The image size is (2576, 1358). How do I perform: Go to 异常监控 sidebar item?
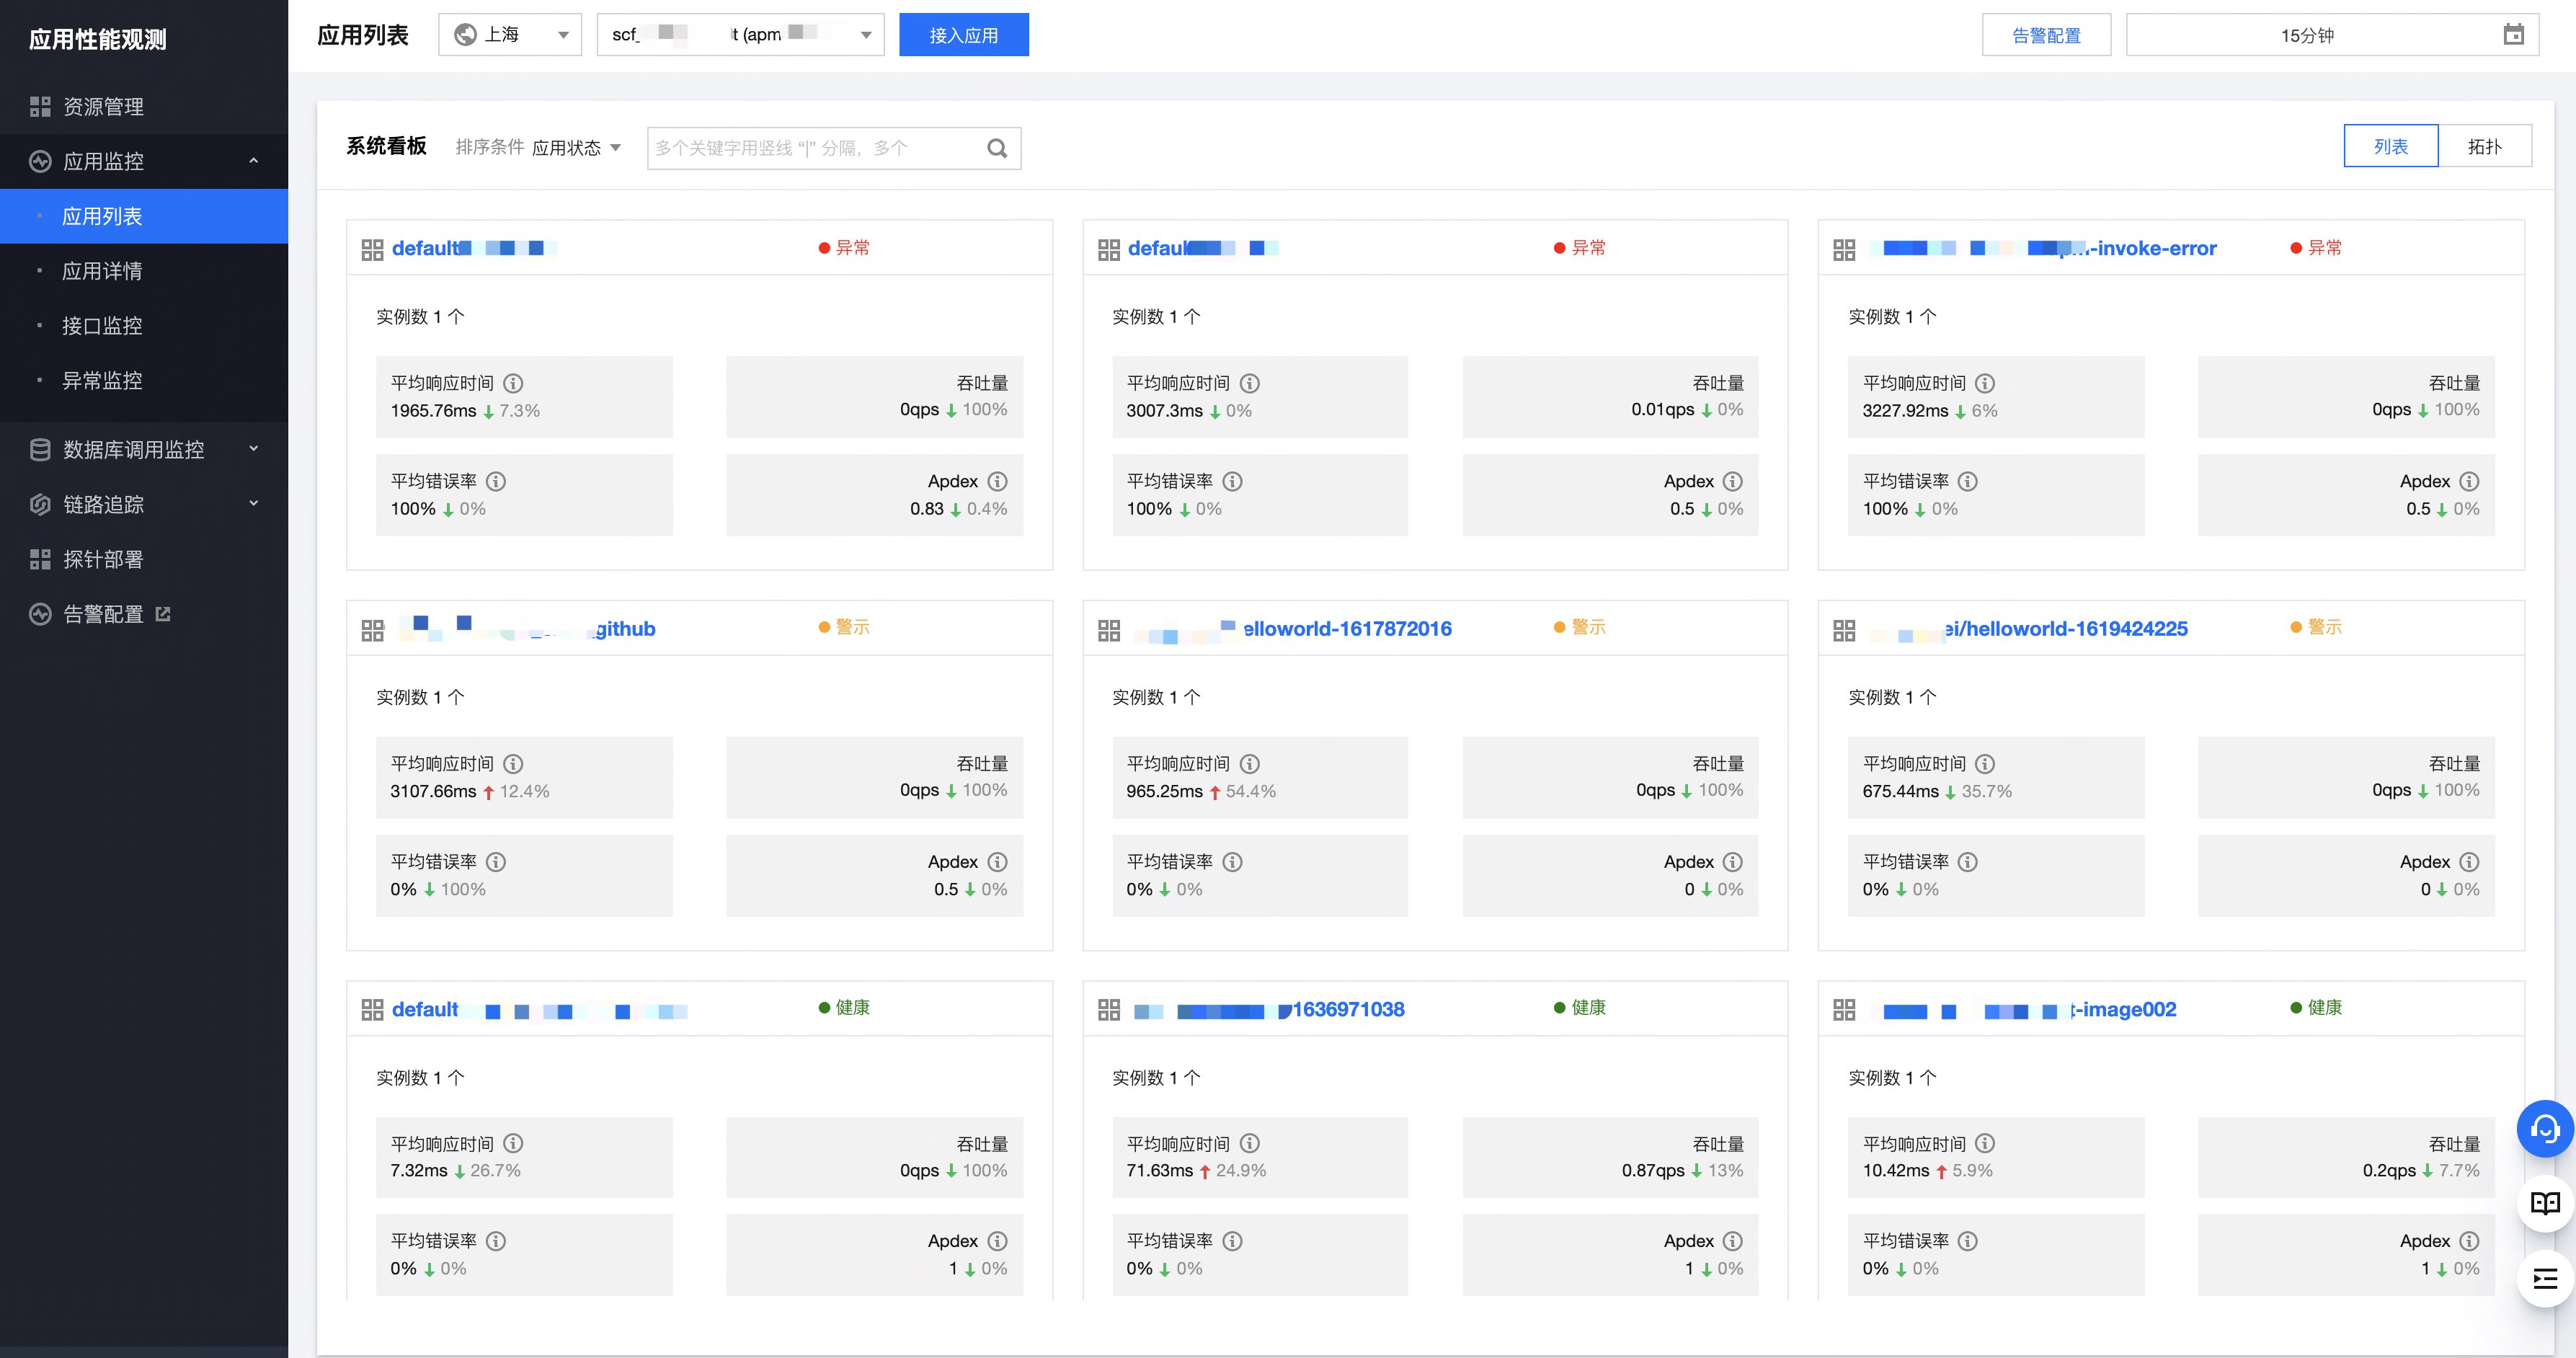coord(102,381)
